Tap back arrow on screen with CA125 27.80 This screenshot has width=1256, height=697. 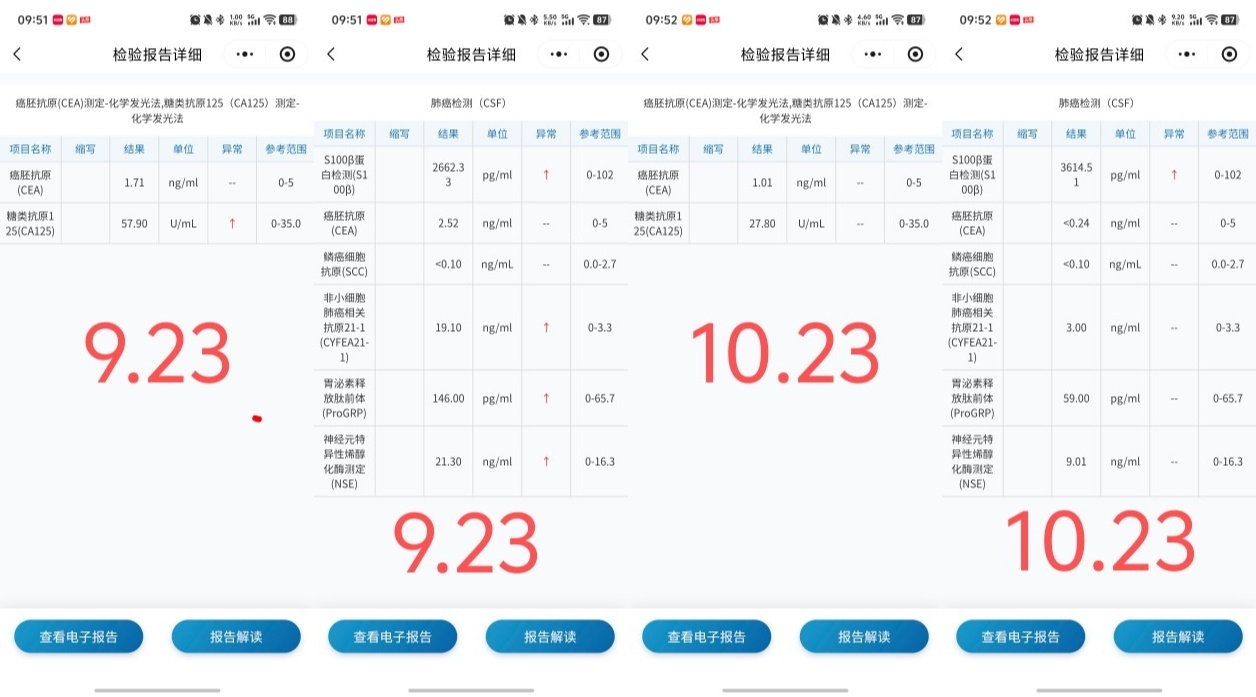(645, 55)
